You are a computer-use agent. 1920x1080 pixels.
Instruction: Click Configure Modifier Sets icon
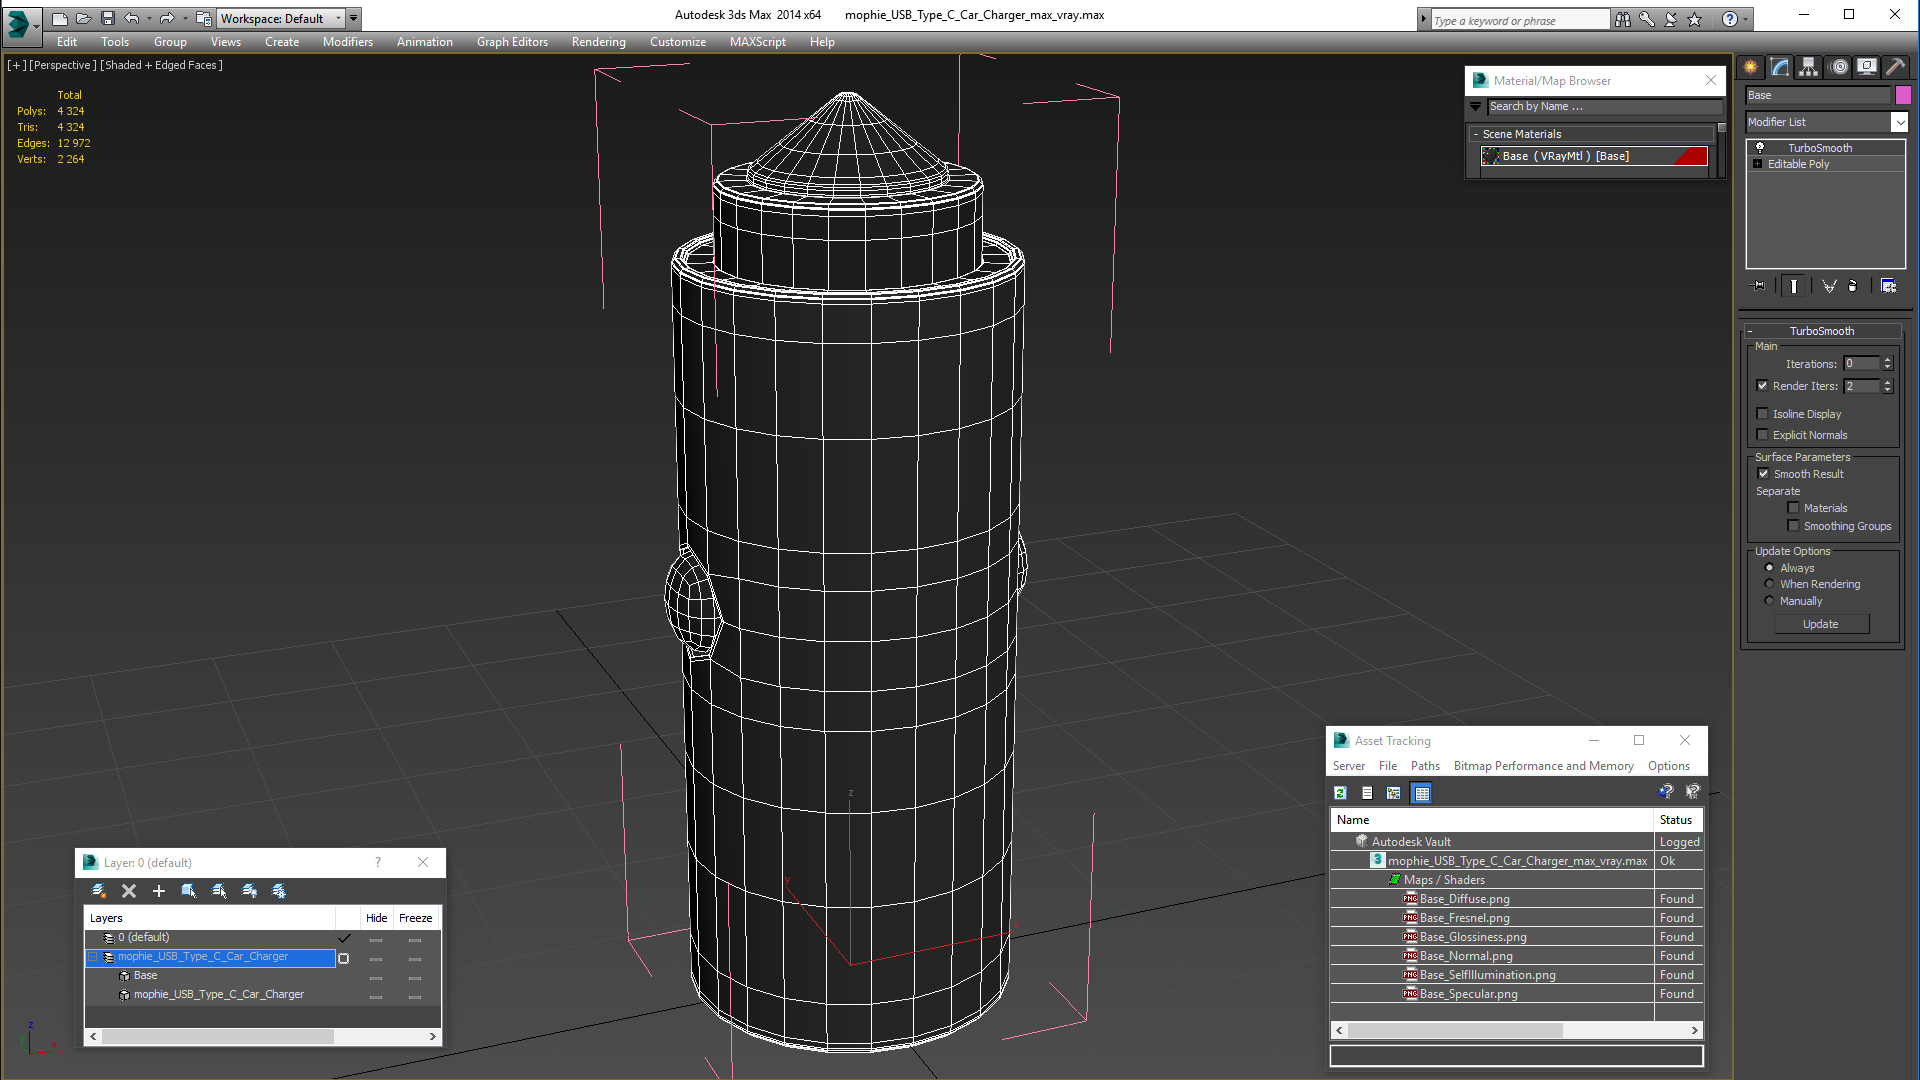point(1888,286)
